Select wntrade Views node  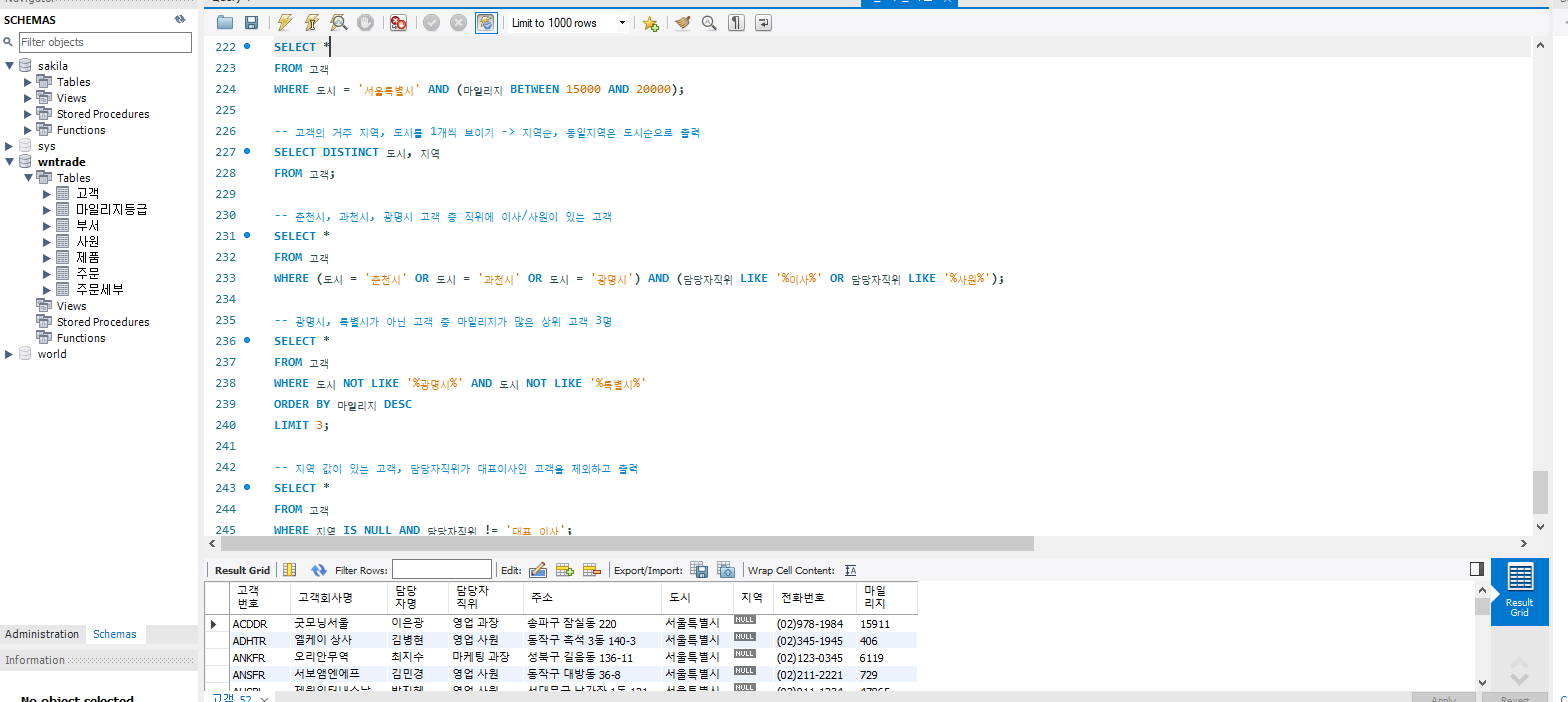(x=71, y=306)
